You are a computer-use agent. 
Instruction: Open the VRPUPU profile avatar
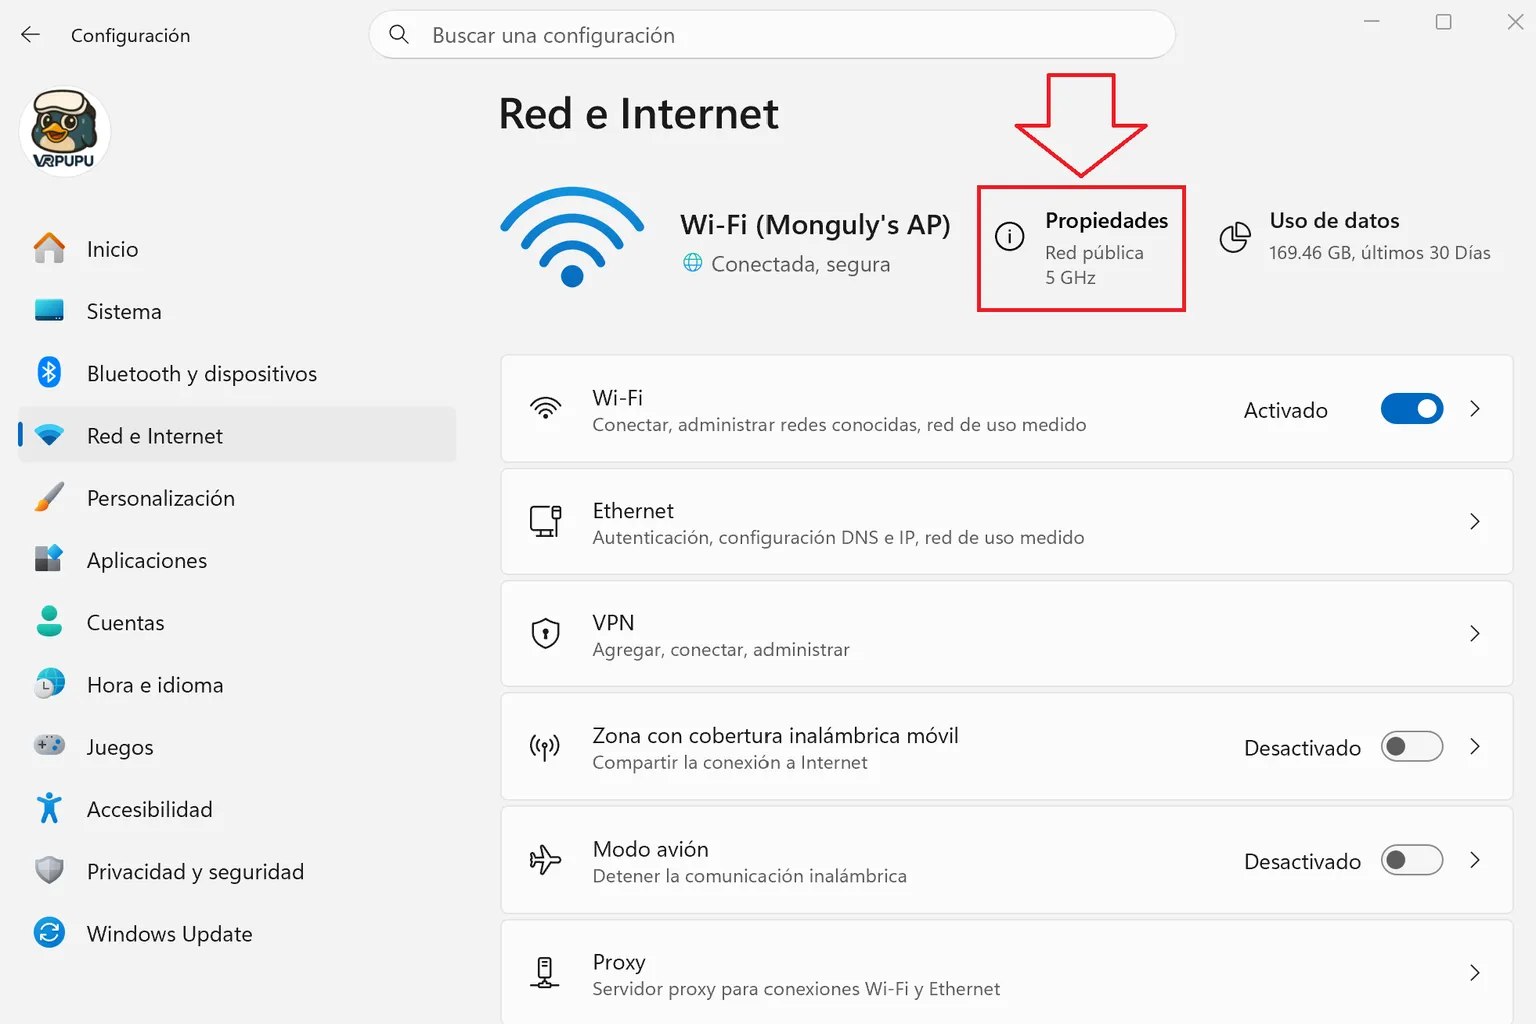point(65,131)
